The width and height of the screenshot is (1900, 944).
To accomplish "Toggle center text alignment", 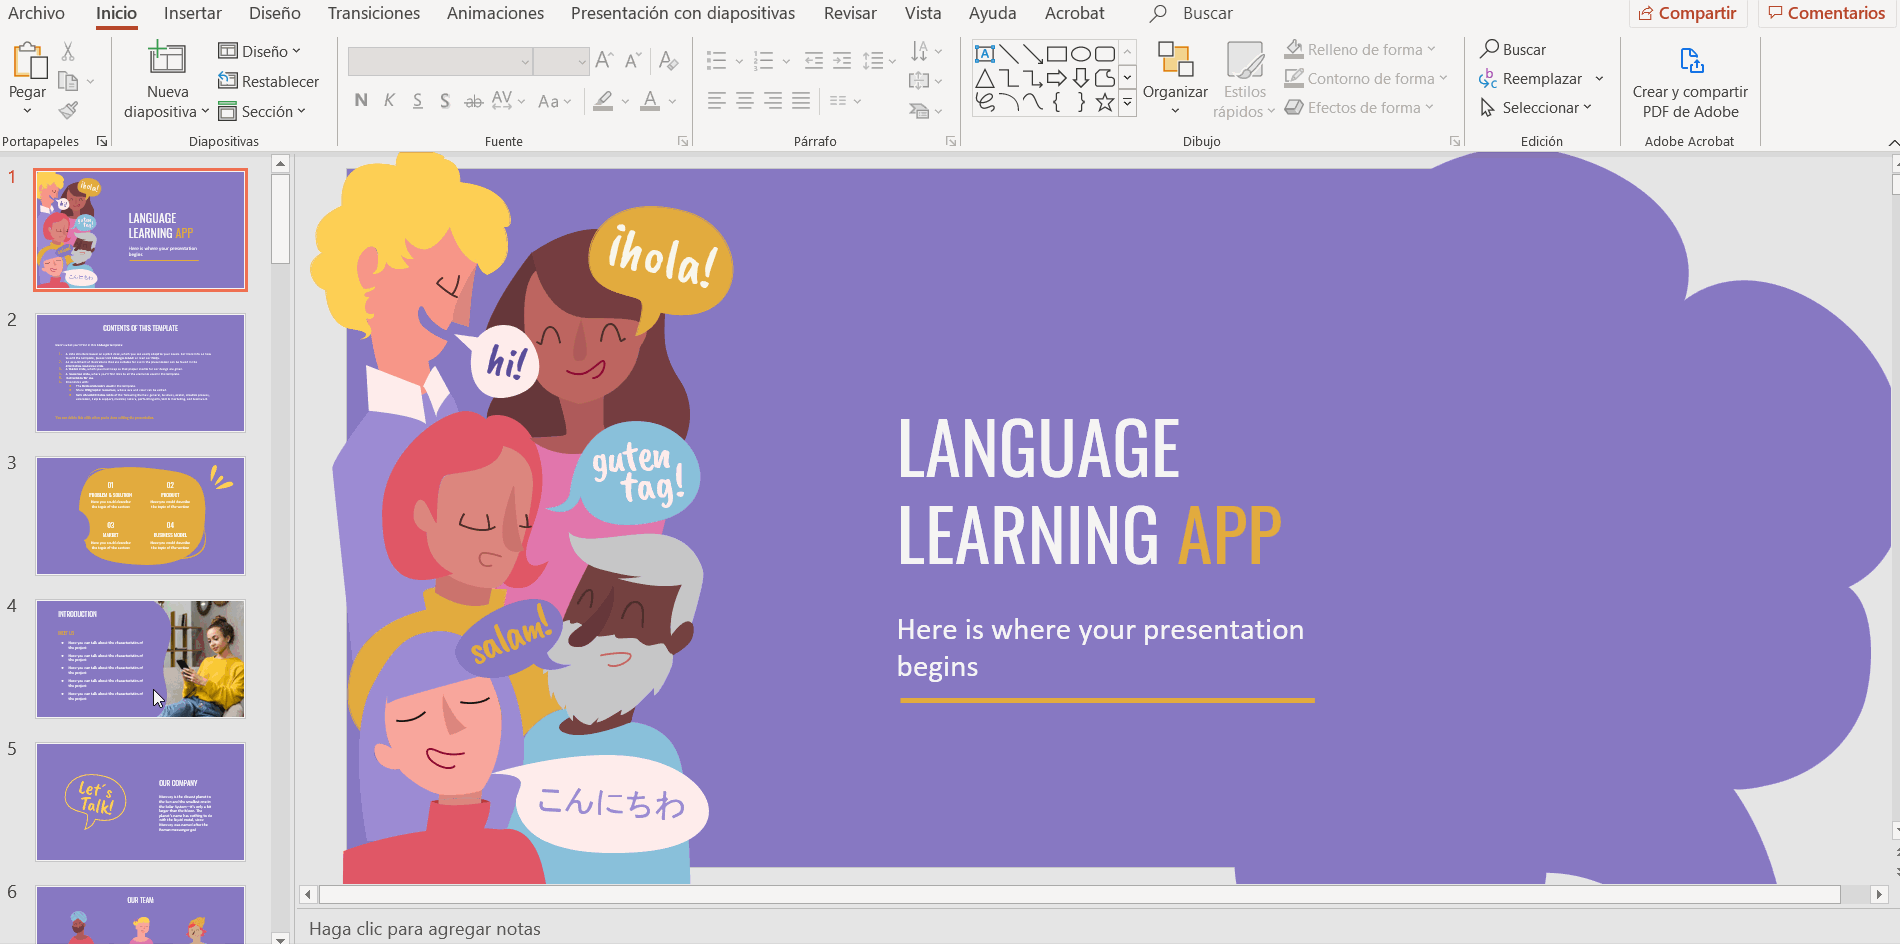I will click(745, 100).
